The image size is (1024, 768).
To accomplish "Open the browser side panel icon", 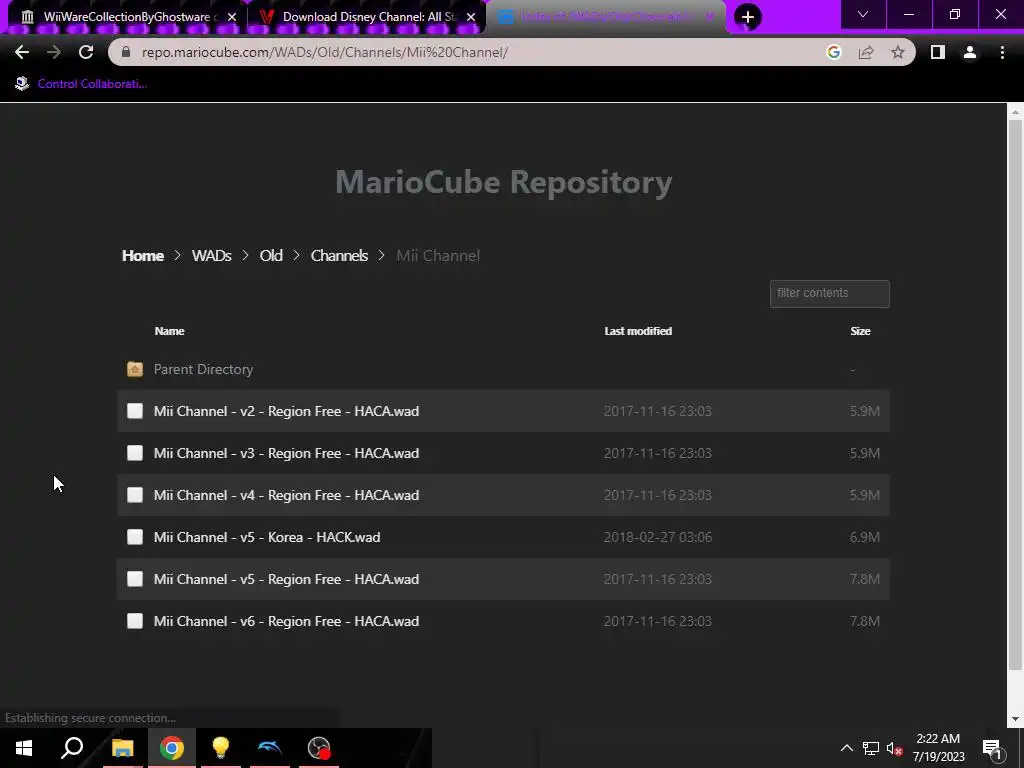I will [x=938, y=52].
